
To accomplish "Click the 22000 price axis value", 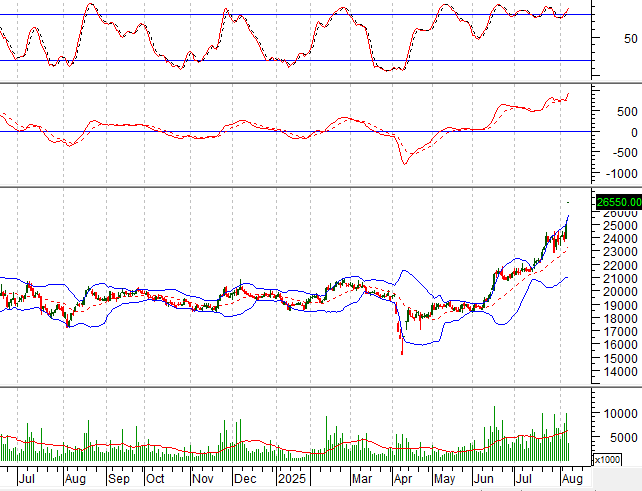I will coord(620,265).
